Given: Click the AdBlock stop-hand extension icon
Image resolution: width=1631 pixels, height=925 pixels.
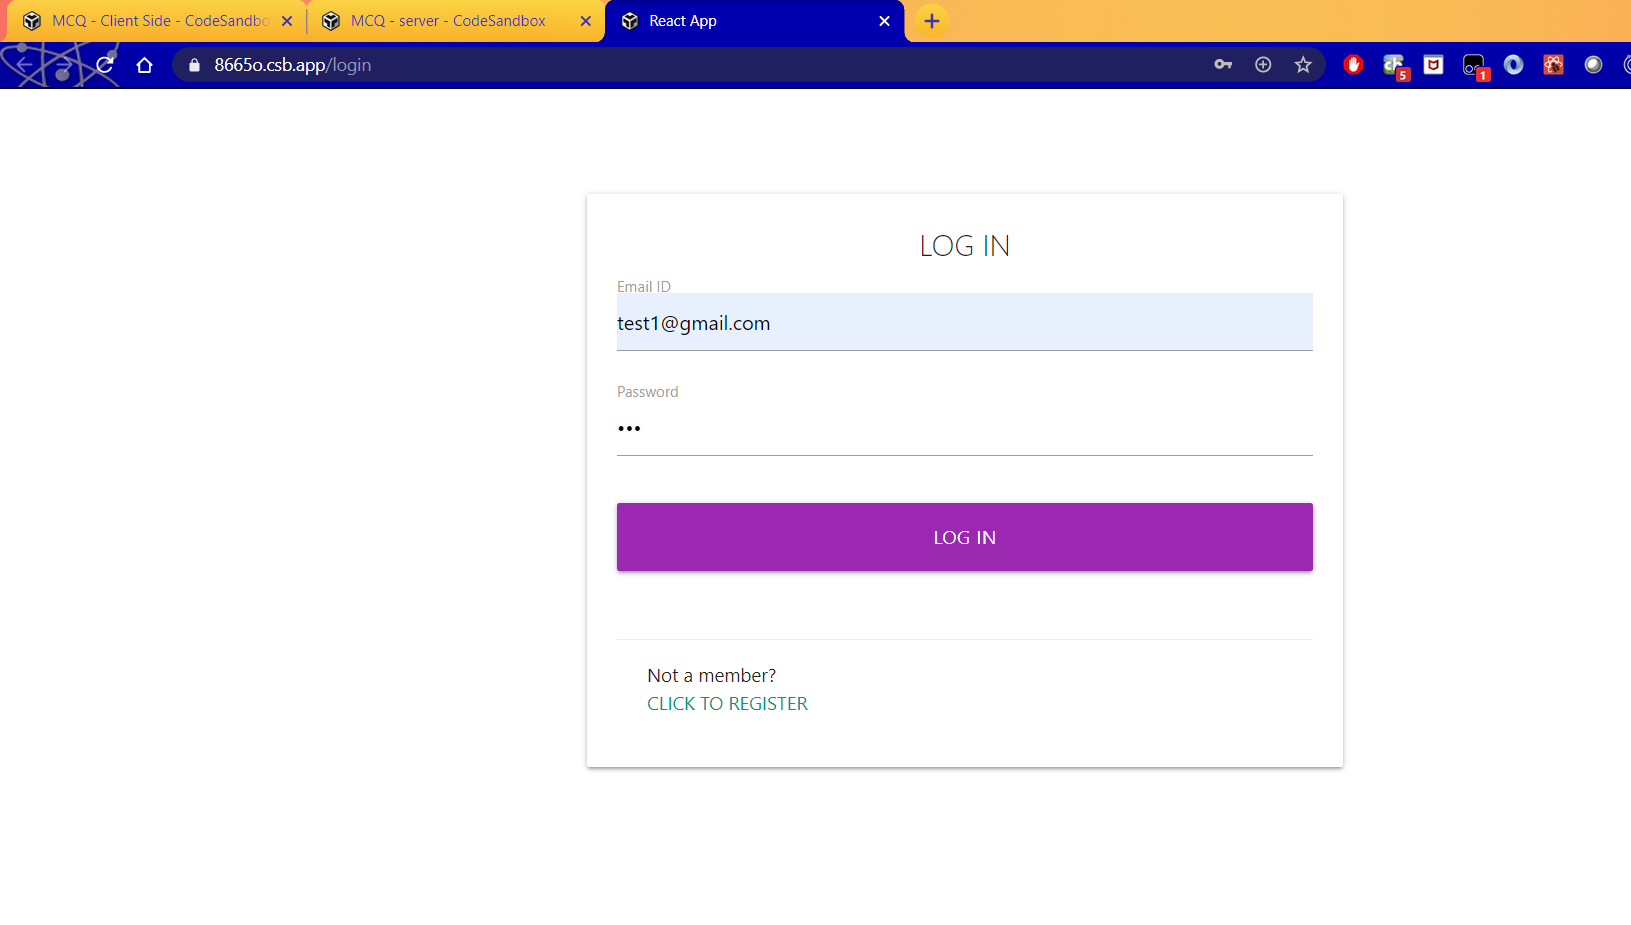Looking at the screenshot, I should click(1354, 64).
